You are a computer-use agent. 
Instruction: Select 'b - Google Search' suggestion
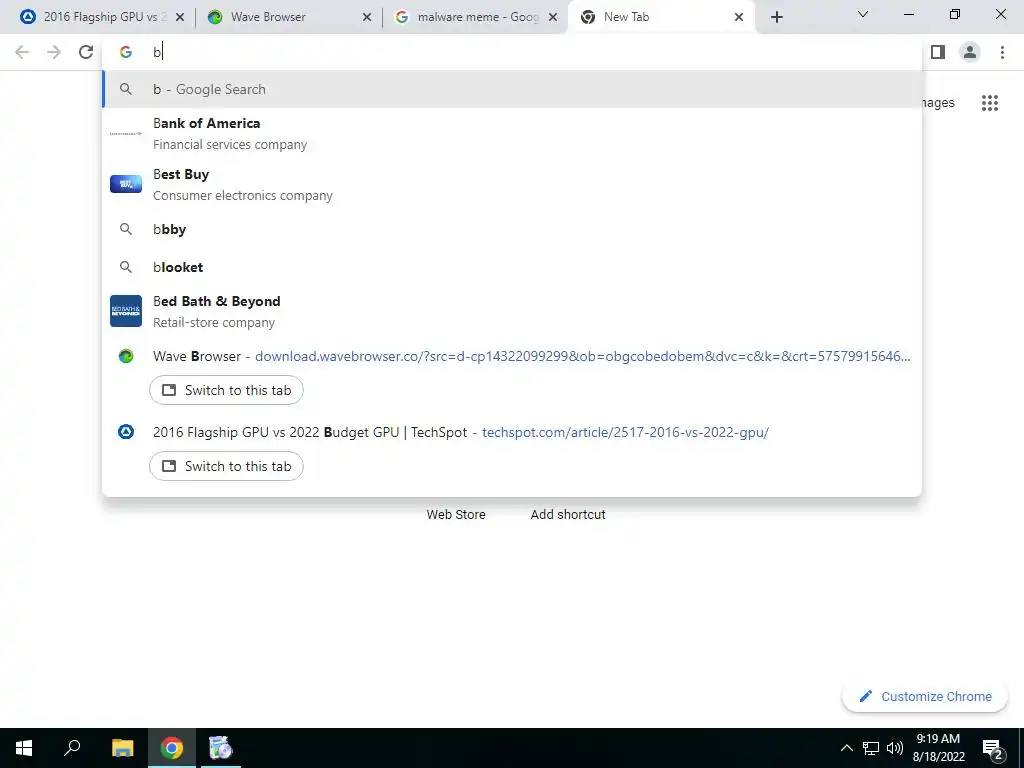click(512, 89)
